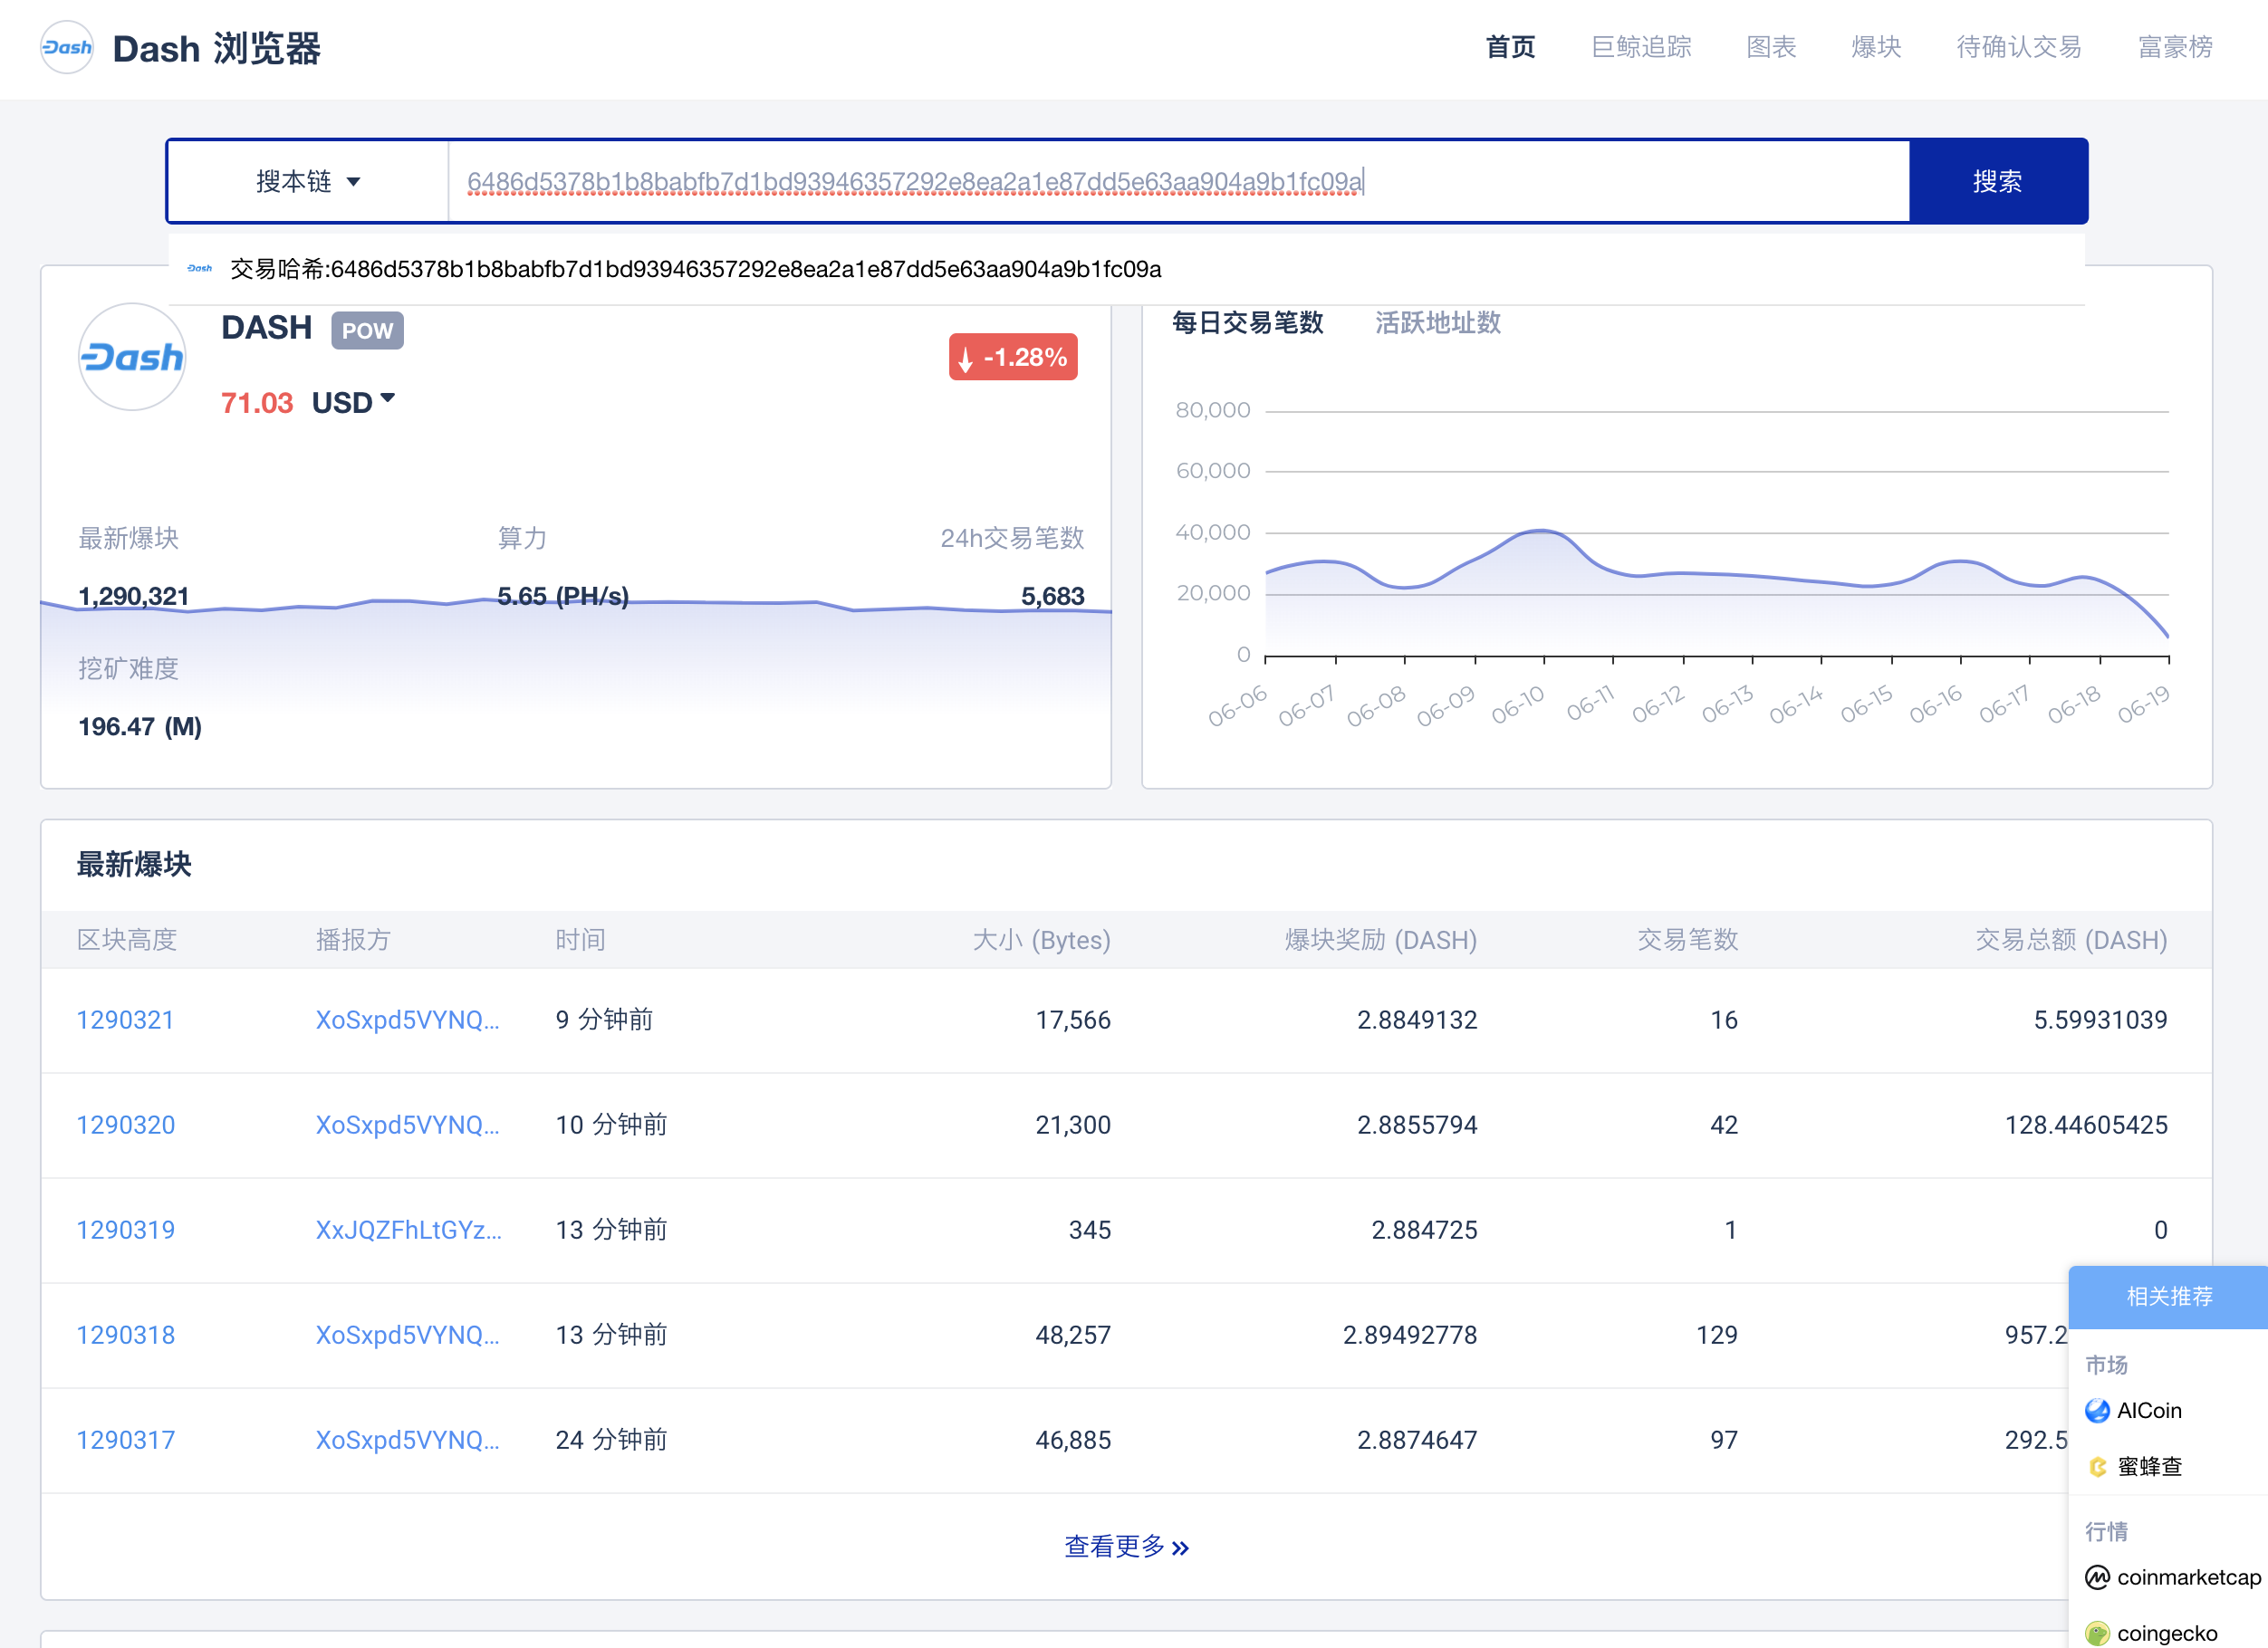The image size is (2268, 1648).
Task: Click the block size 48,257
Action: (x=1073, y=1335)
